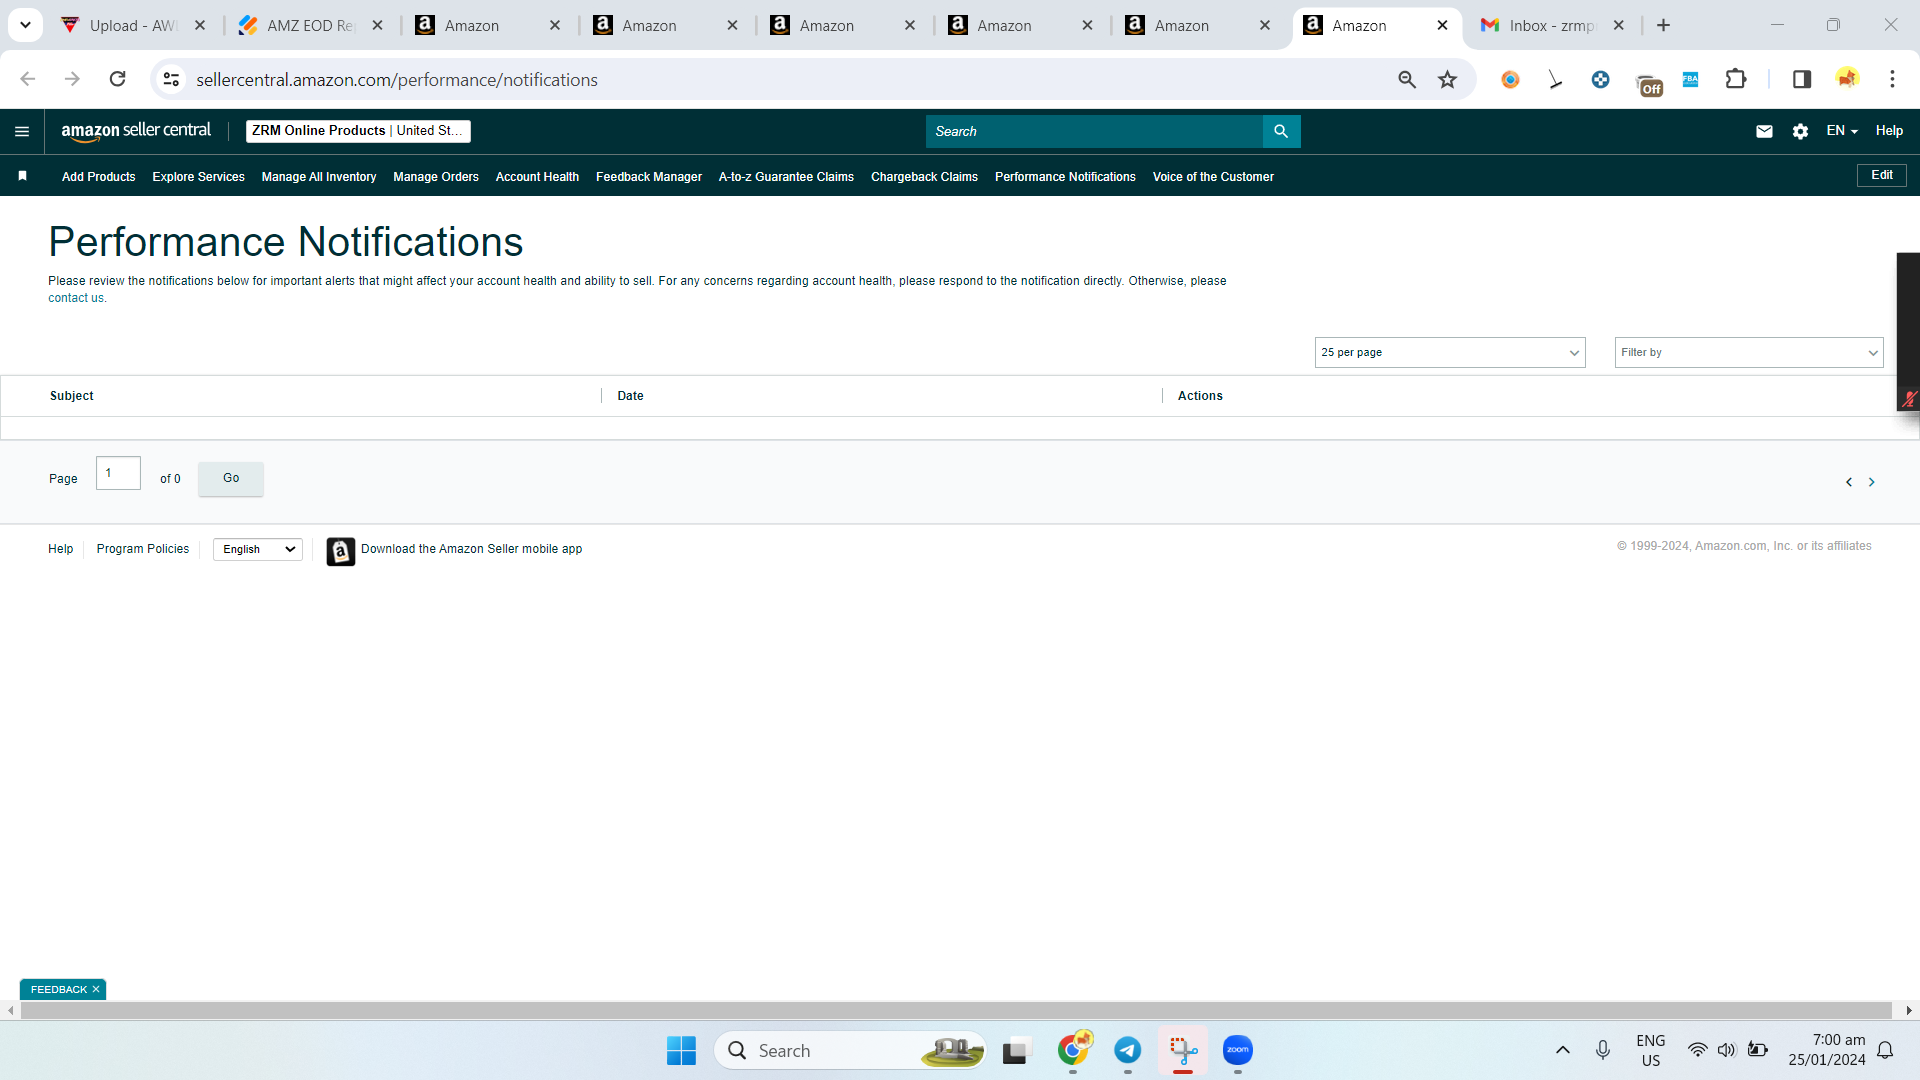Open a new browser tab

pyautogui.click(x=1663, y=25)
